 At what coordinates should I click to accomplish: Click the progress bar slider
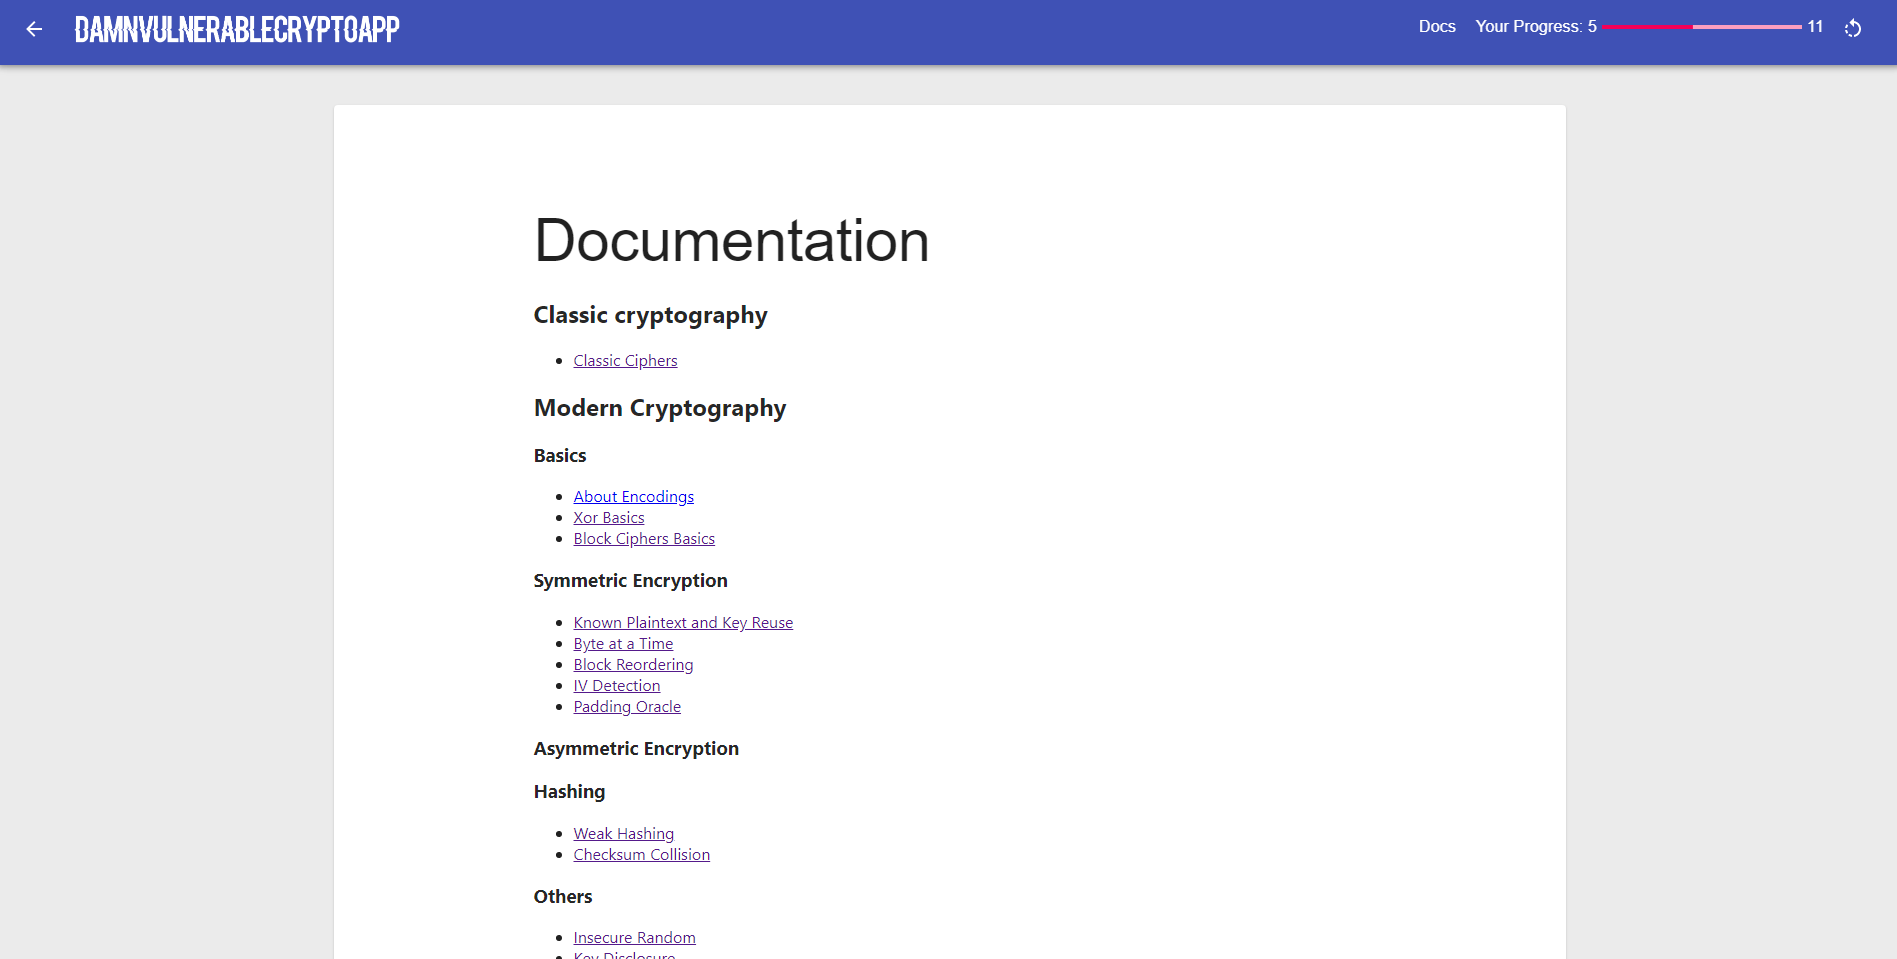point(1701,27)
